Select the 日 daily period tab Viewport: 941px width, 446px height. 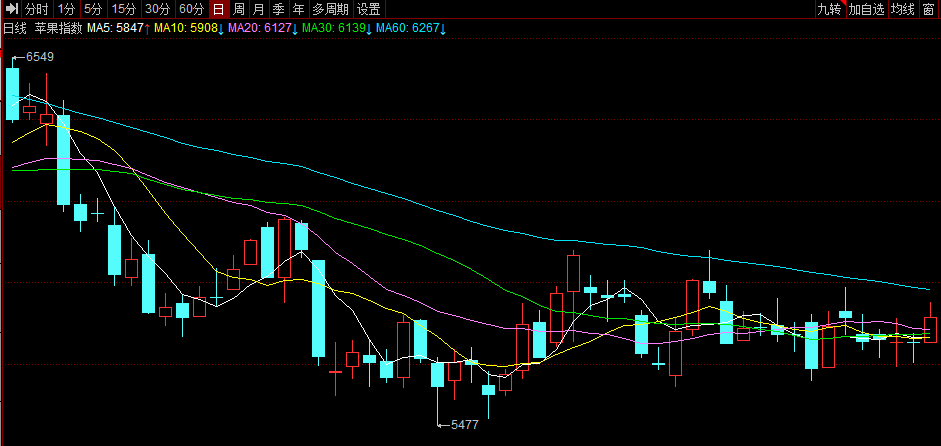tap(219, 8)
